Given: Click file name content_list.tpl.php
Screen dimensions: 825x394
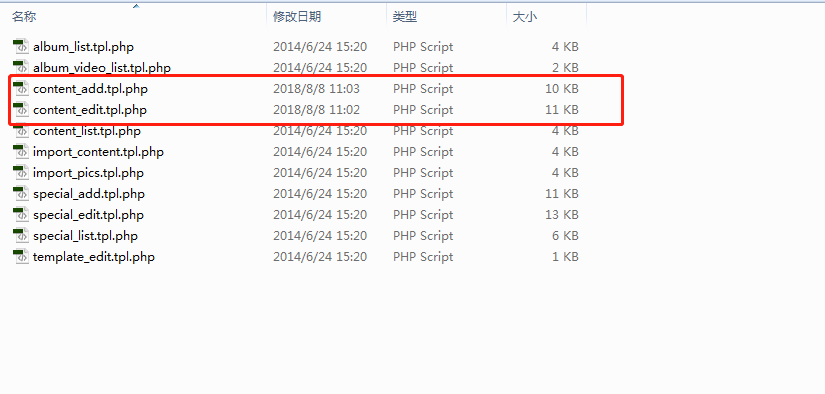Looking at the screenshot, I should pos(87,131).
